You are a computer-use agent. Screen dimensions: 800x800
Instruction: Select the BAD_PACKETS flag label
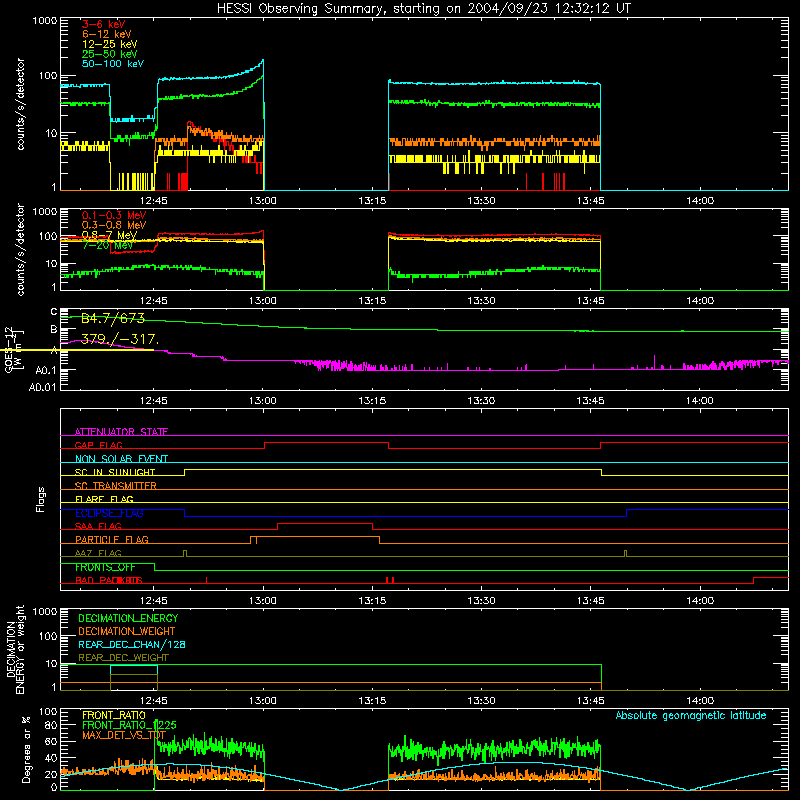[x=109, y=580]
